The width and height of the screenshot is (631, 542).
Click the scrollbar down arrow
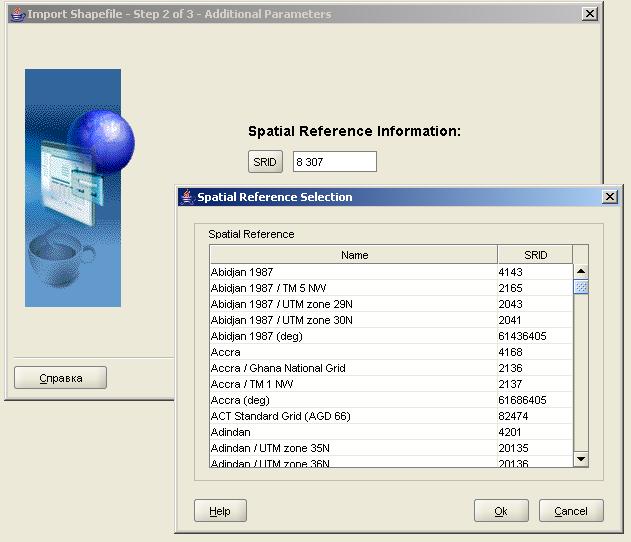pos(581,458)
